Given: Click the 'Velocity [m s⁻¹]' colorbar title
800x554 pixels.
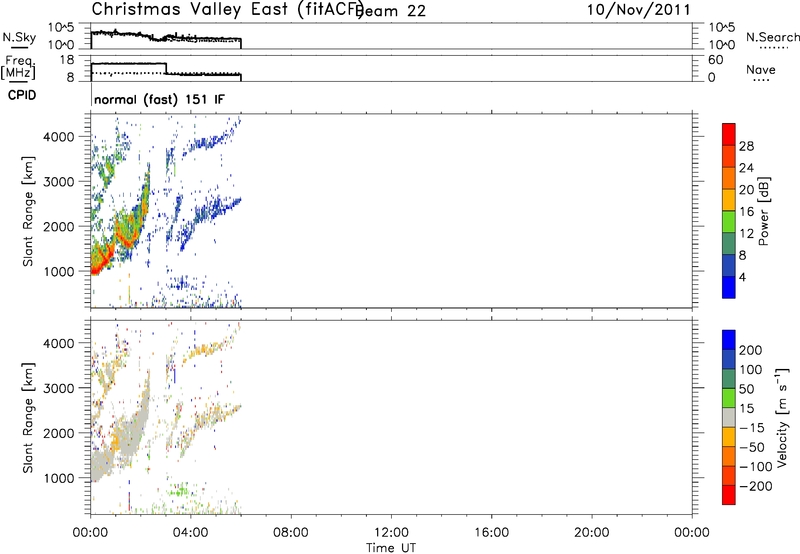Looking at the screenshot, I should point(782,417).
